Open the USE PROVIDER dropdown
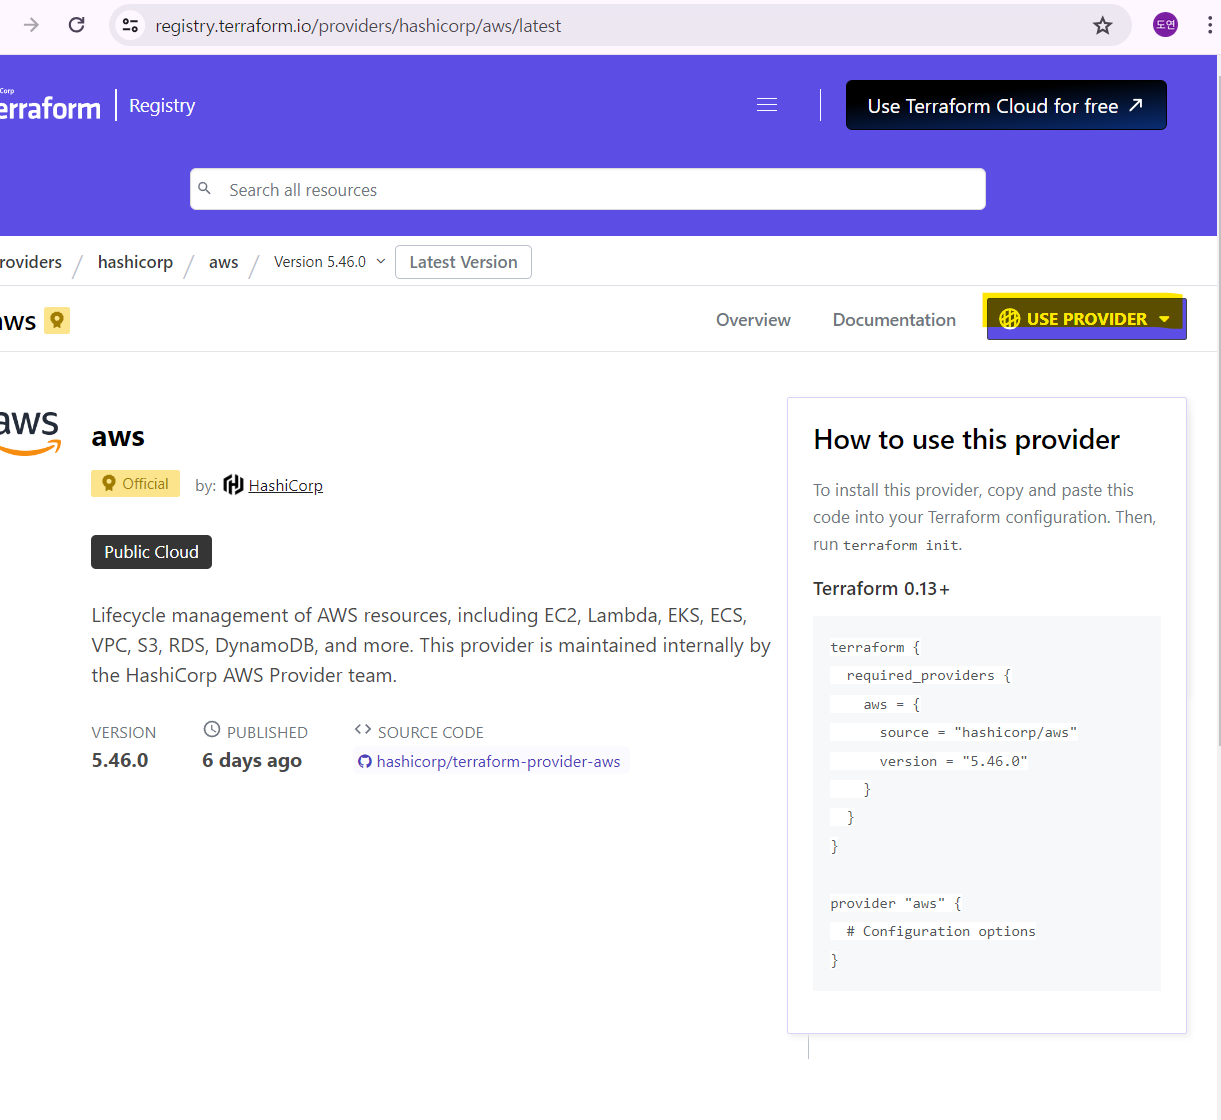This screenshot has width=1221, height=1120. 1086,319
